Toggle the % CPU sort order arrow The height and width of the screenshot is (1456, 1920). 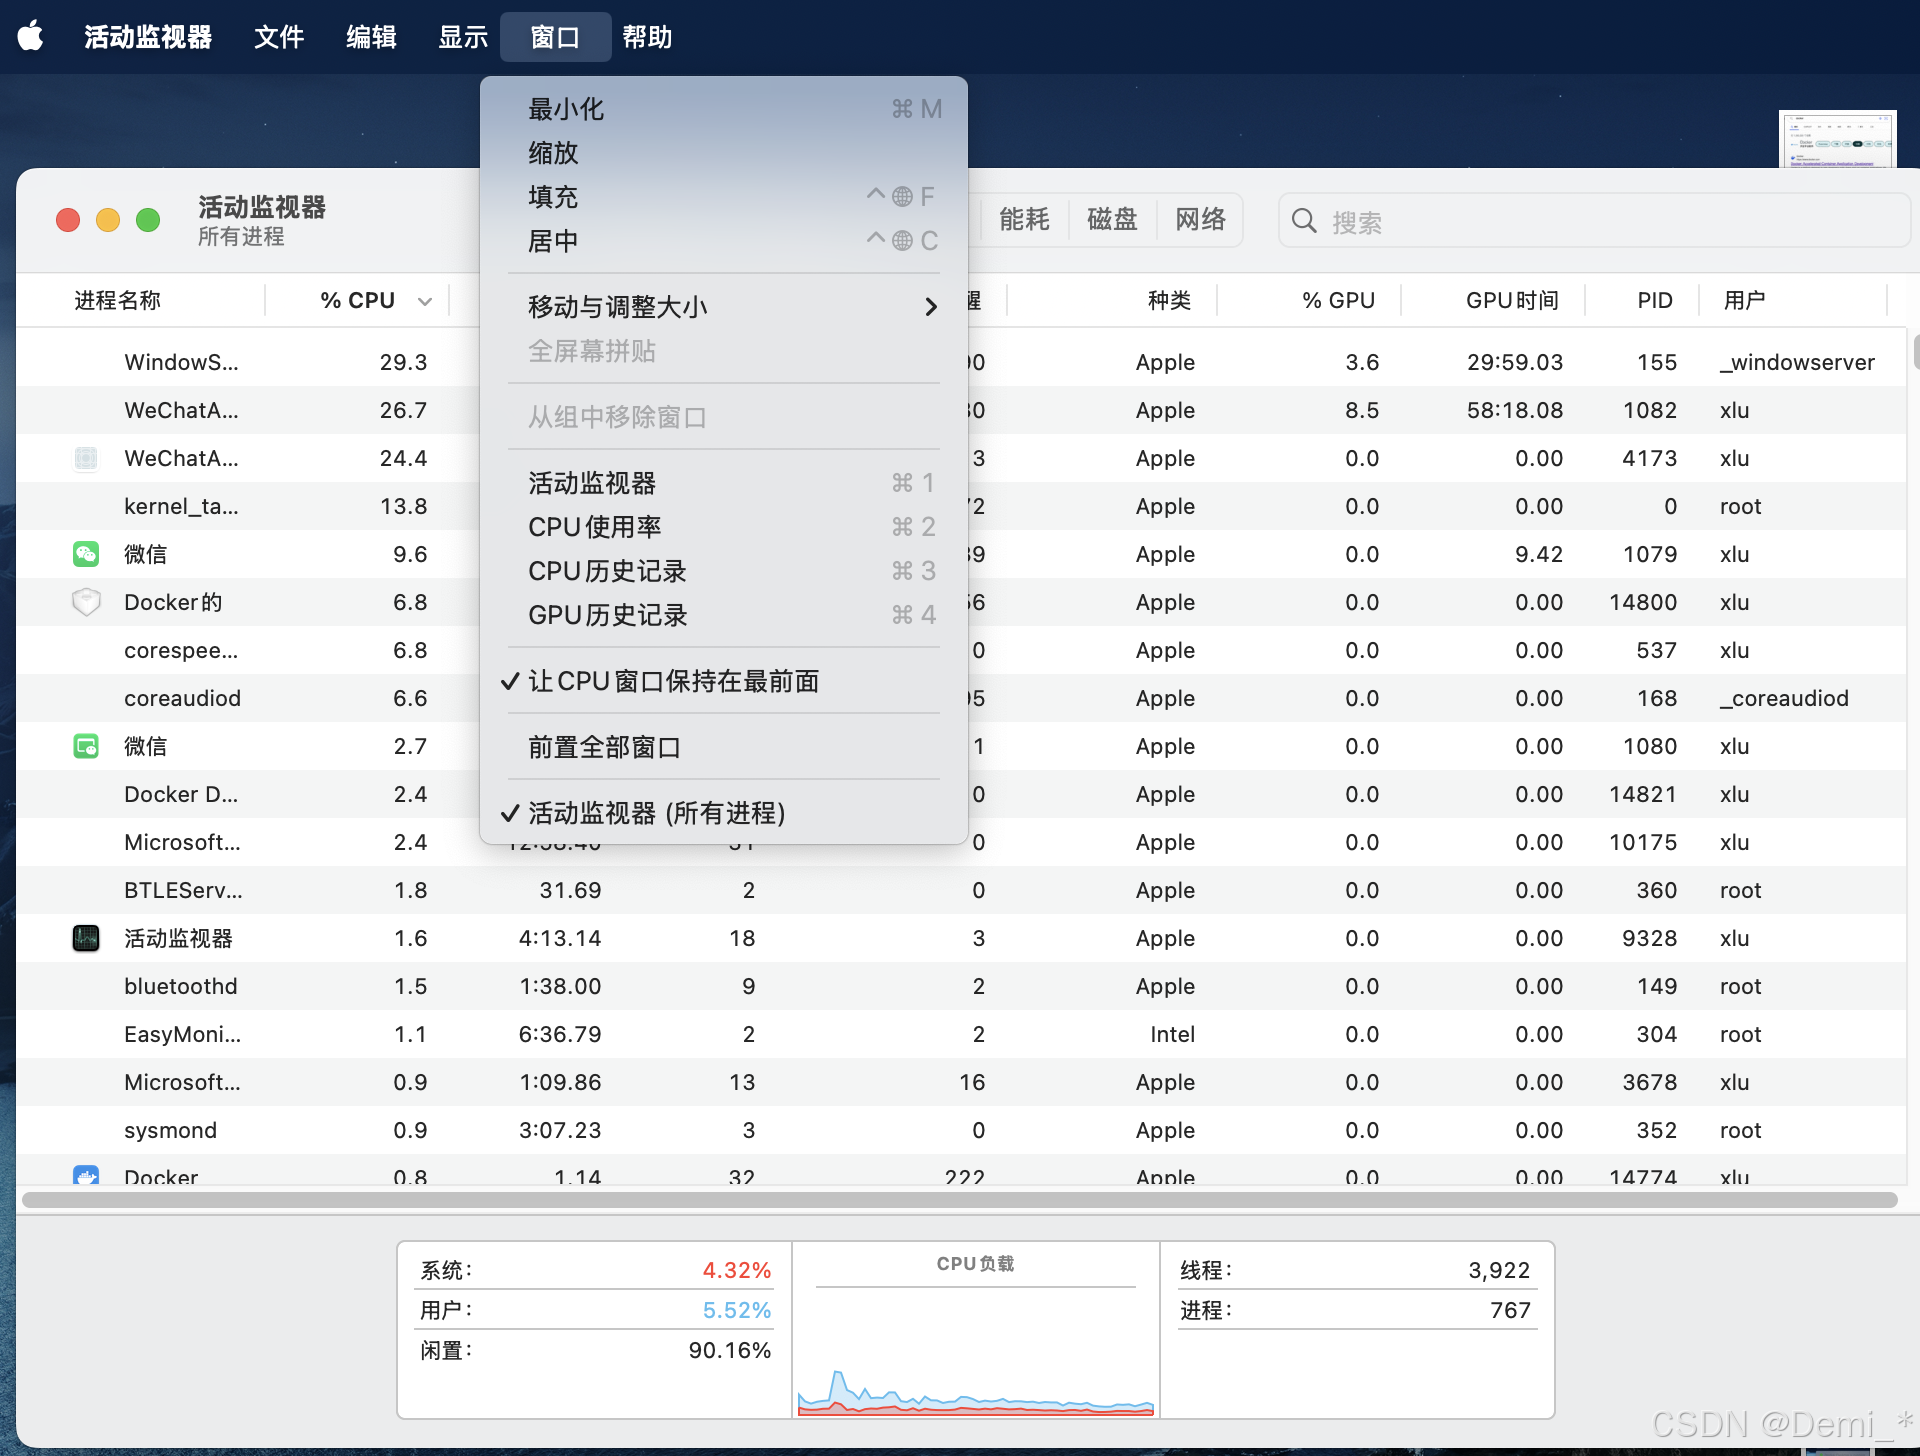tap(425, 301)
